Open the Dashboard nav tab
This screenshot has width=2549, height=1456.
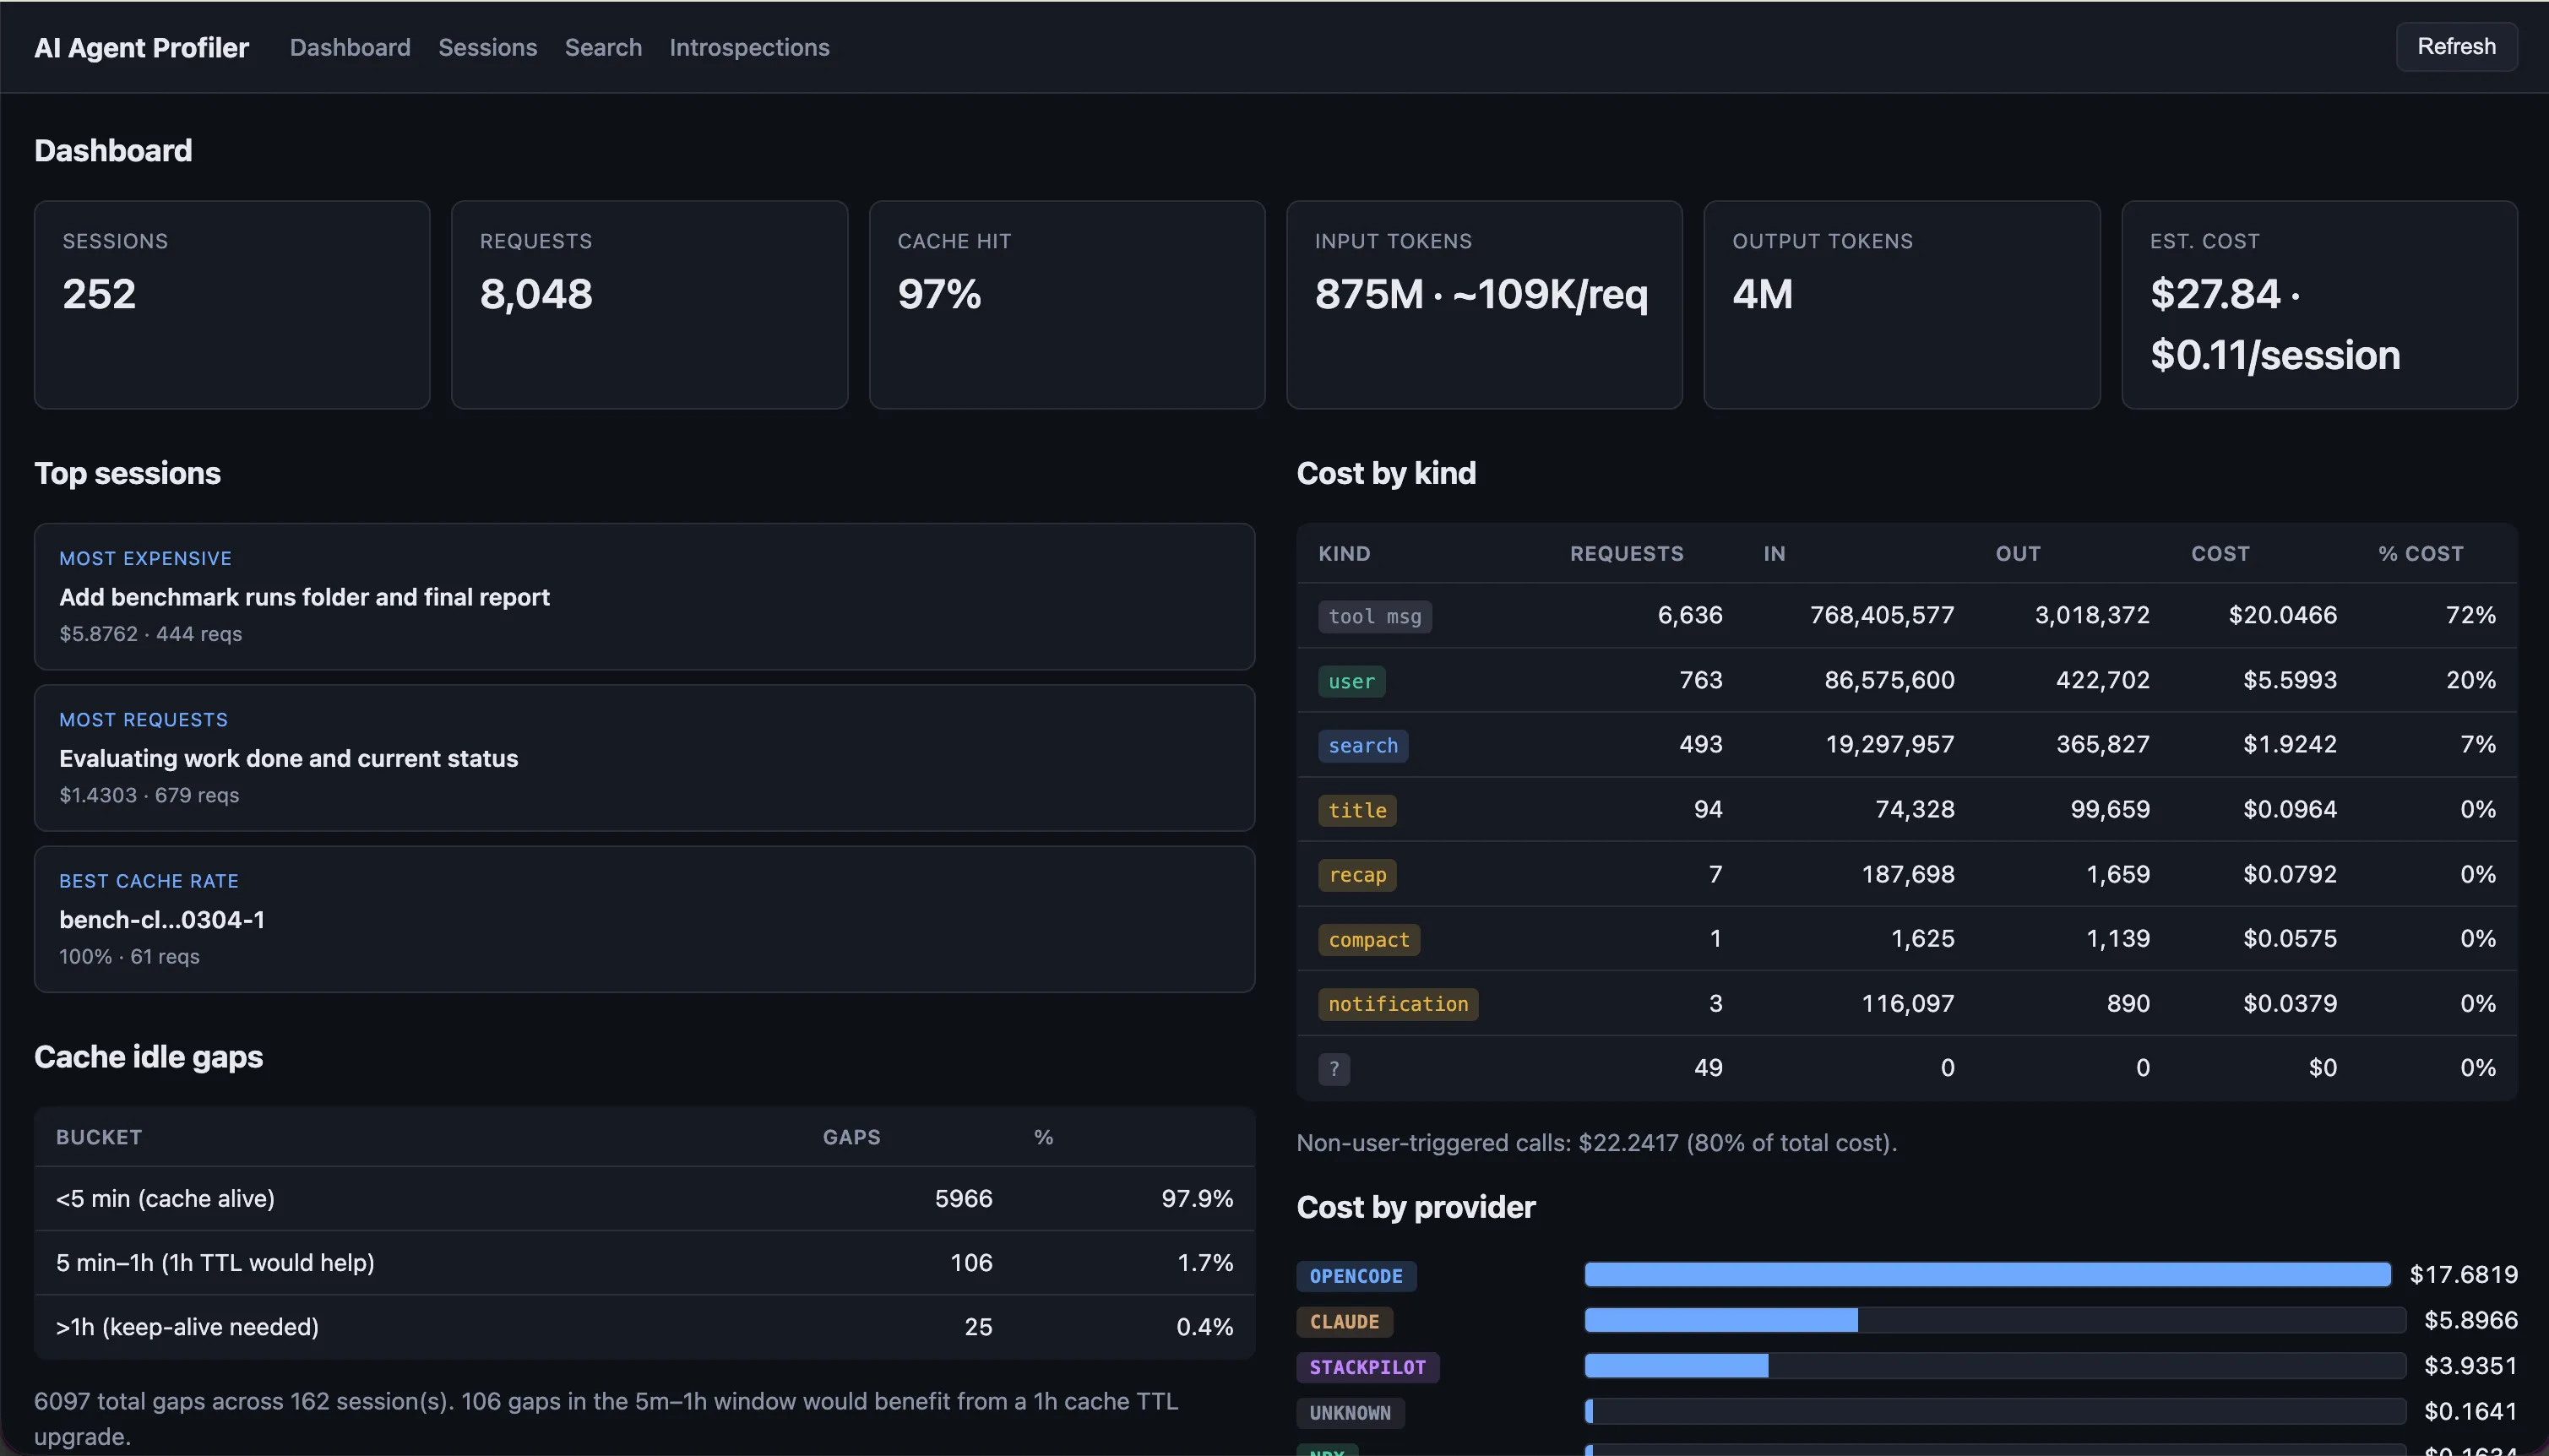[x=350, y=47]
